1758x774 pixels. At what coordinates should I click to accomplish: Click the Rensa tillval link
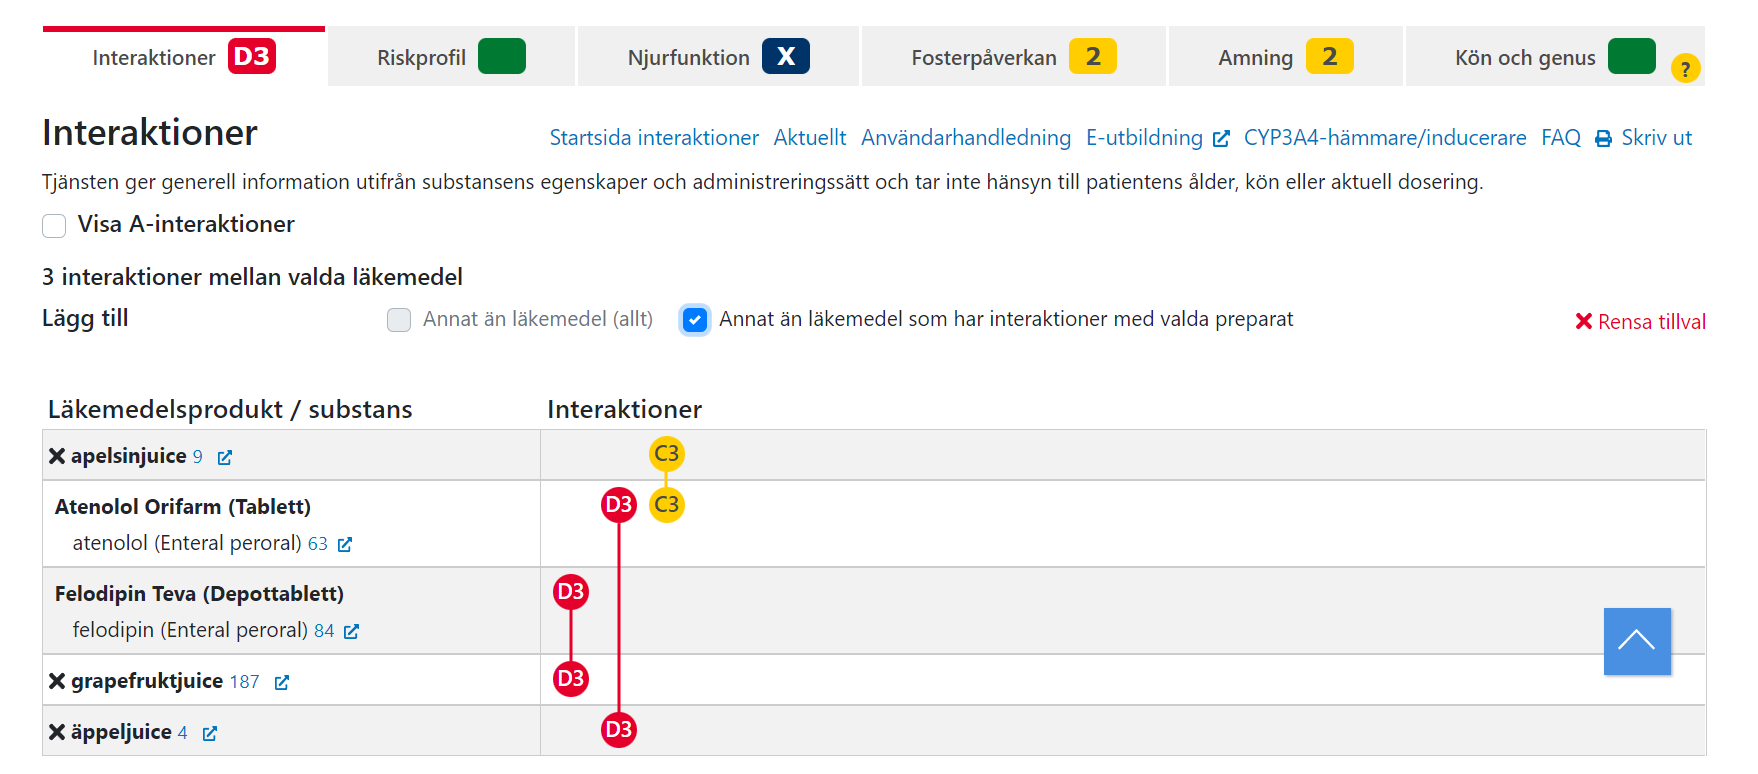[x=1641, y=322]
